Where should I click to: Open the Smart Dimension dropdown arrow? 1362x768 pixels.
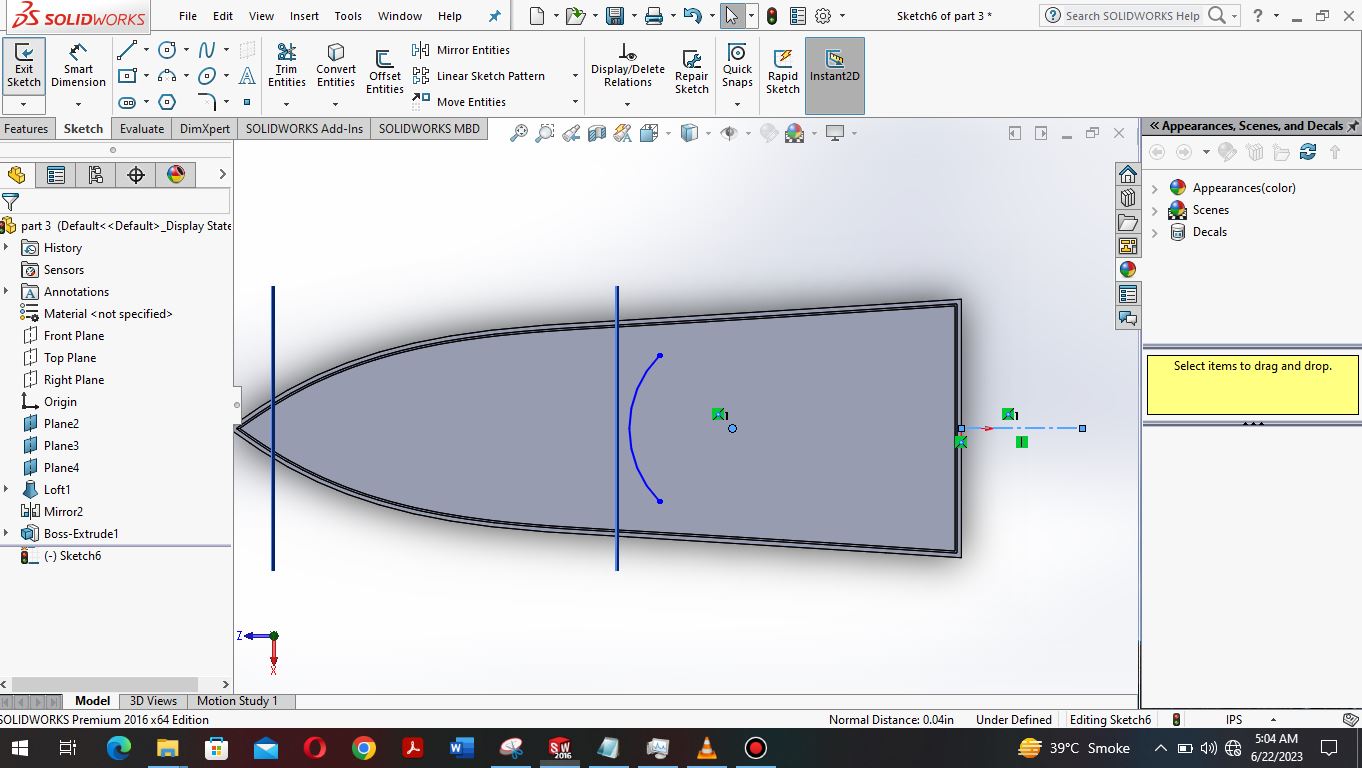78,104
